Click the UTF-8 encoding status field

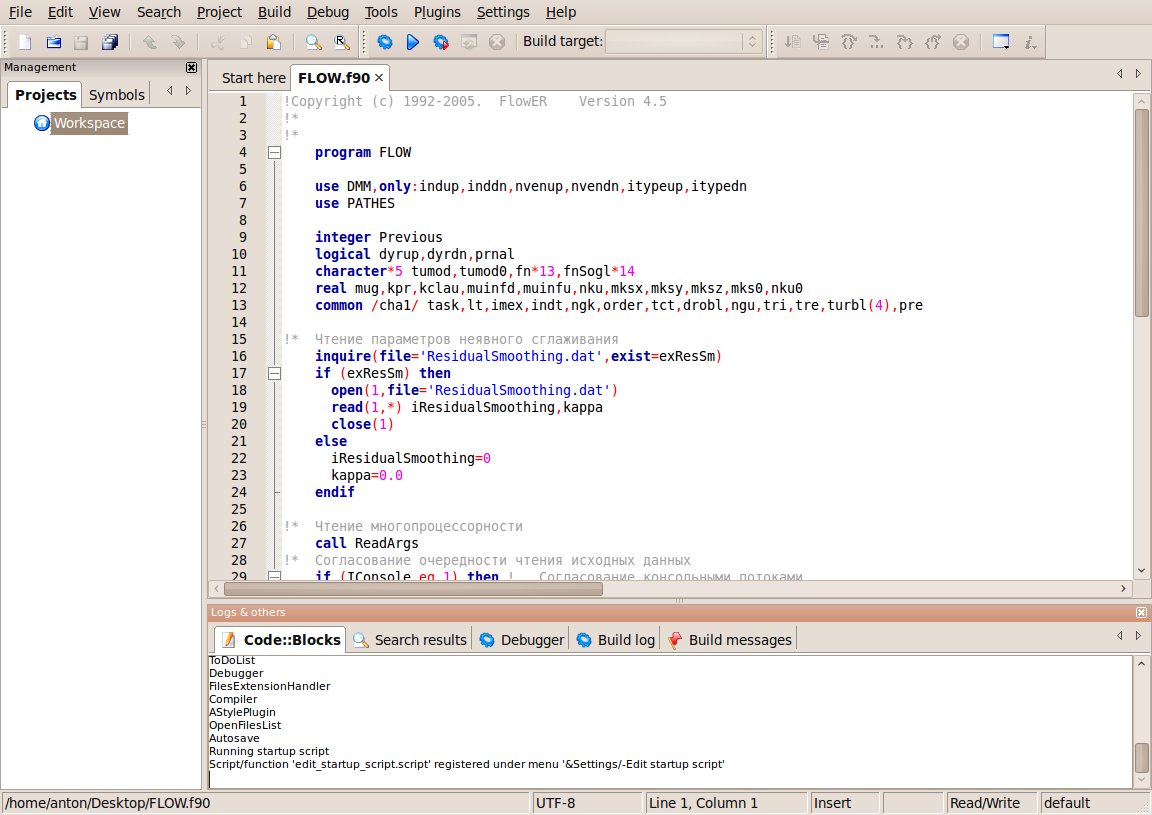coord(587,802)
